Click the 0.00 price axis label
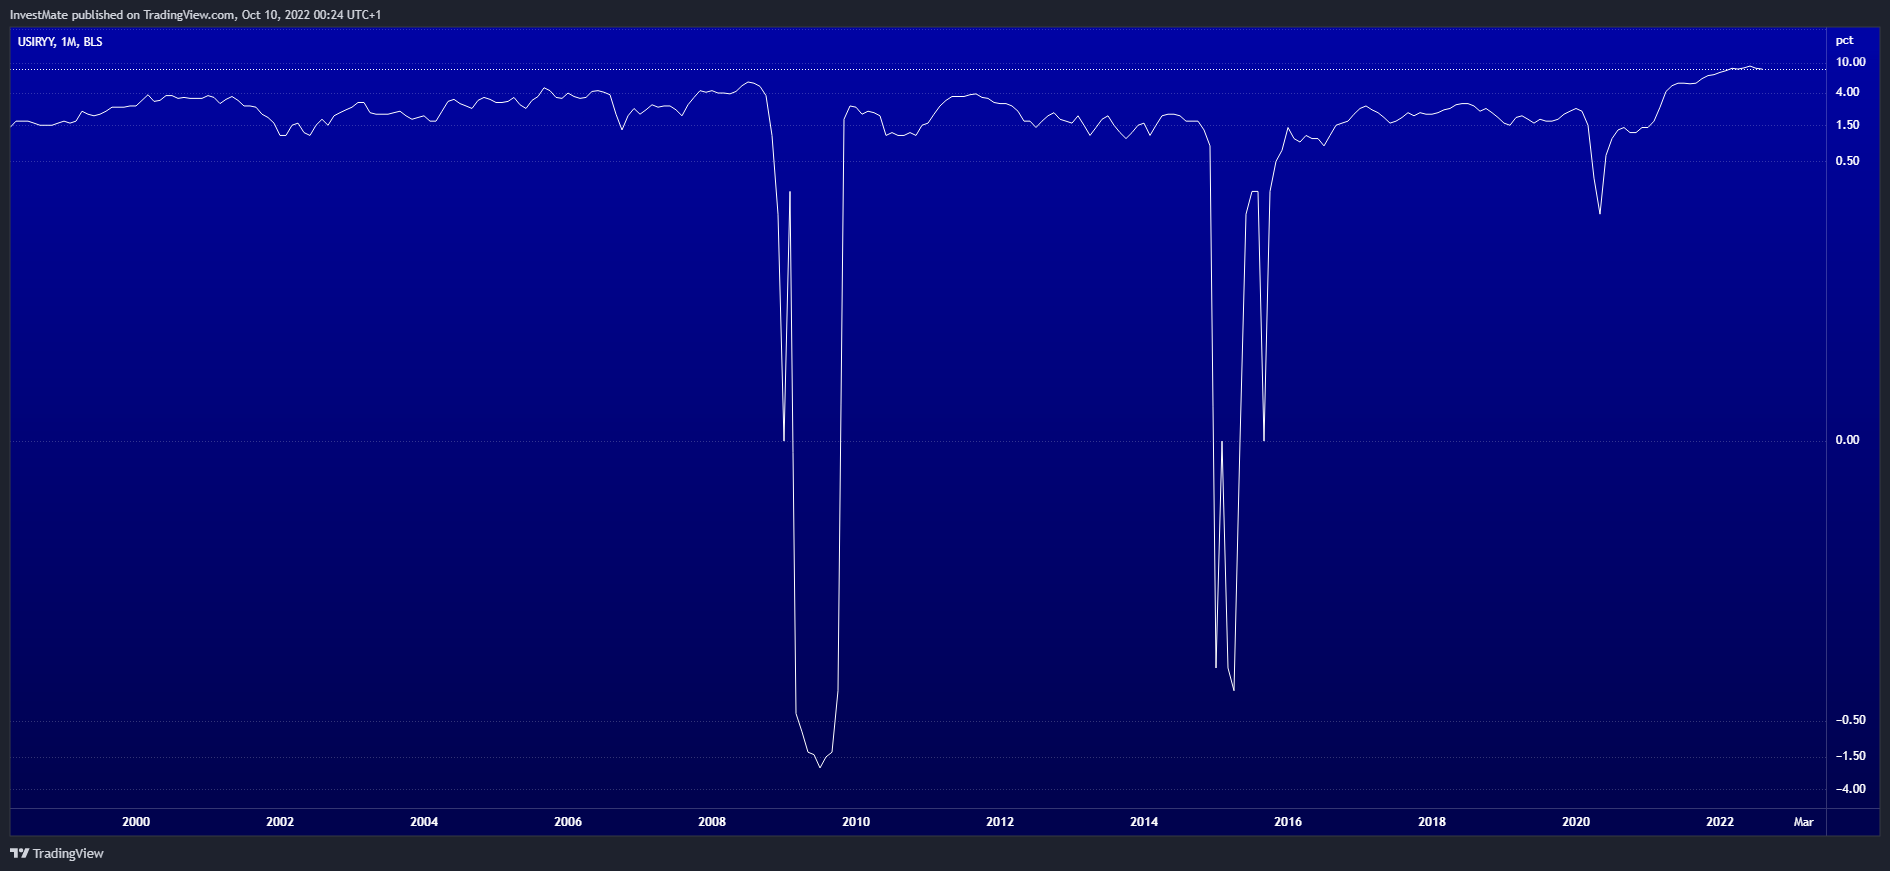This screenshot has width=1890, height=871. (x=1847, y=440)
